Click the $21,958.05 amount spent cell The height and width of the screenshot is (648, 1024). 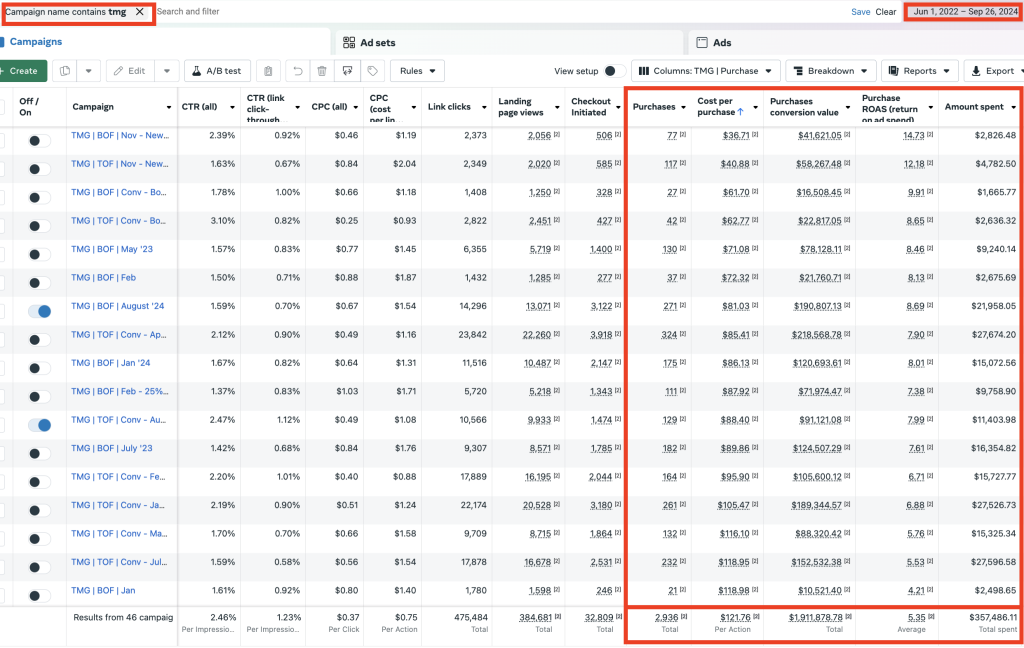coord(993,306)
